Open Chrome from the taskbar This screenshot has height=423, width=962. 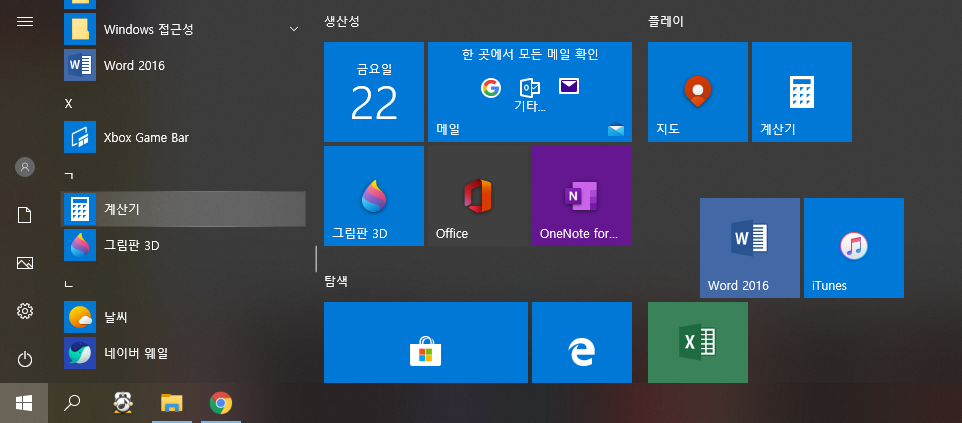tap(221, 403)
